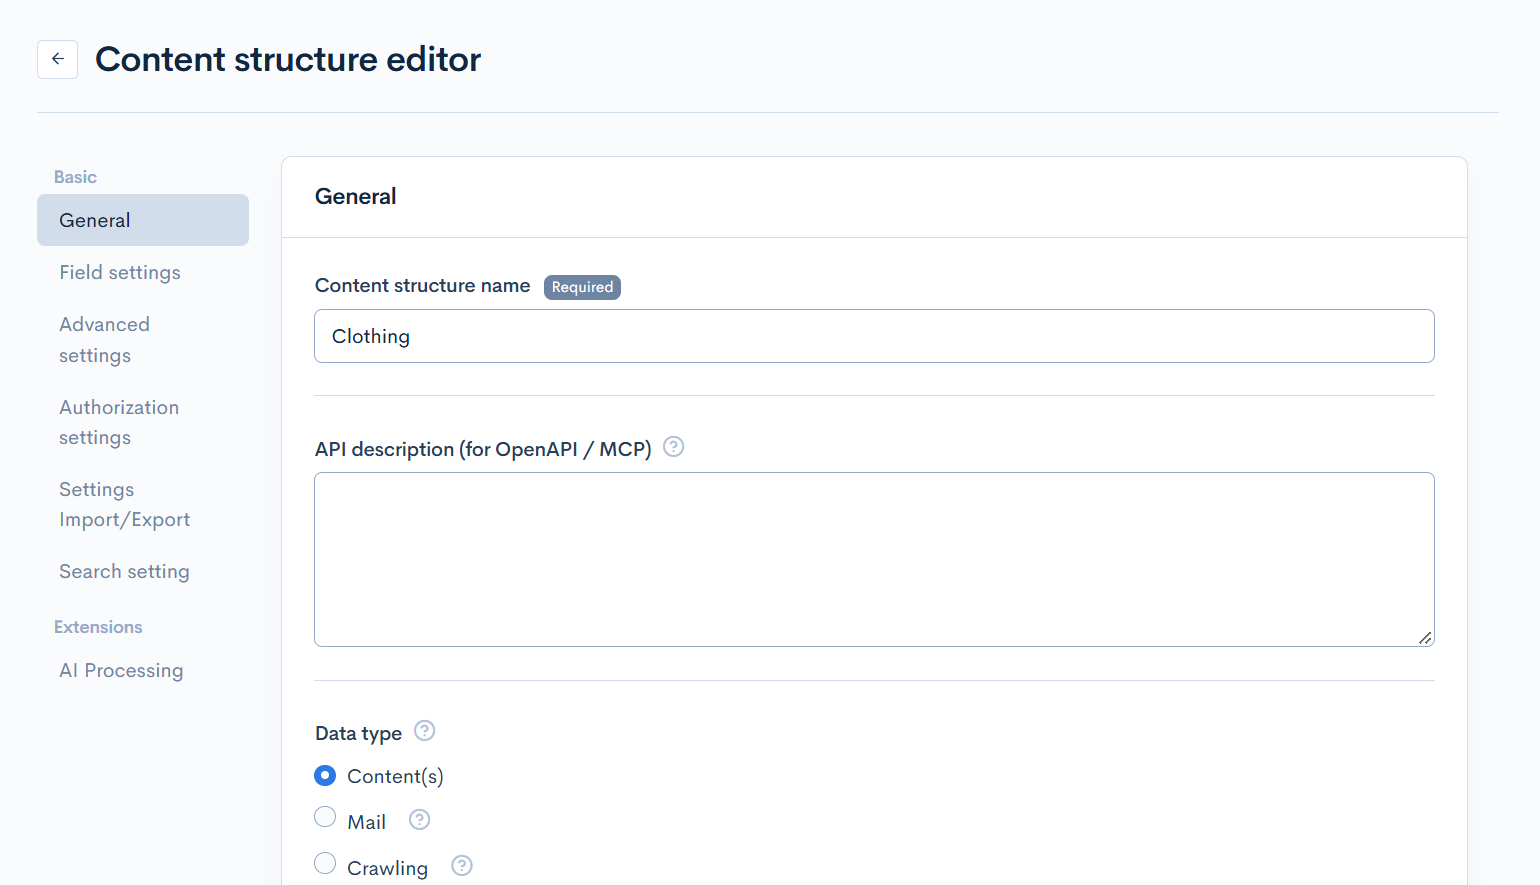Select the Content(s) data type
This screenshot has height=885, width=1540.
click(325, 775)
